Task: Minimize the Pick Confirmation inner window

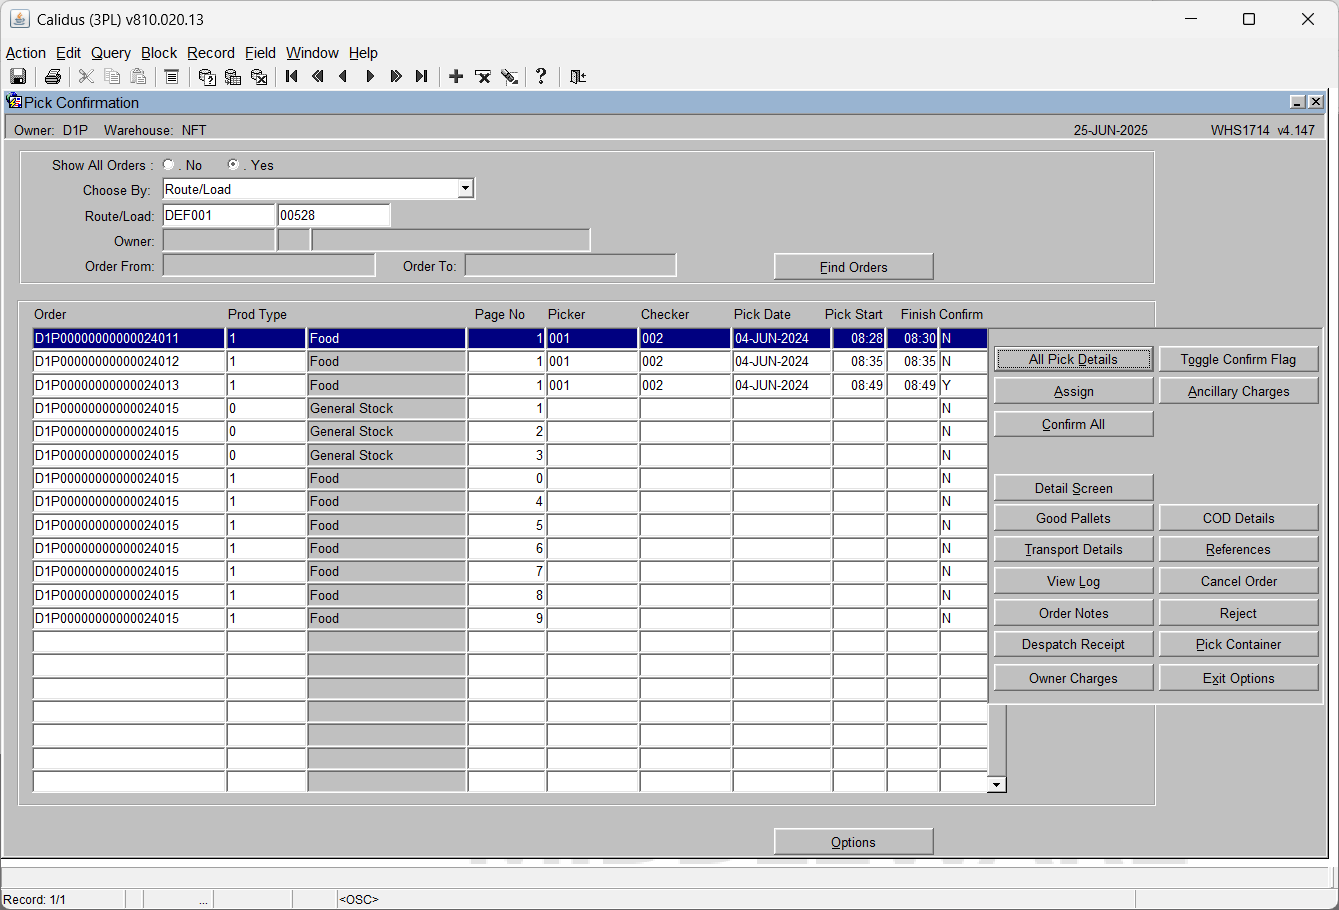Action: click(1298, 102)
